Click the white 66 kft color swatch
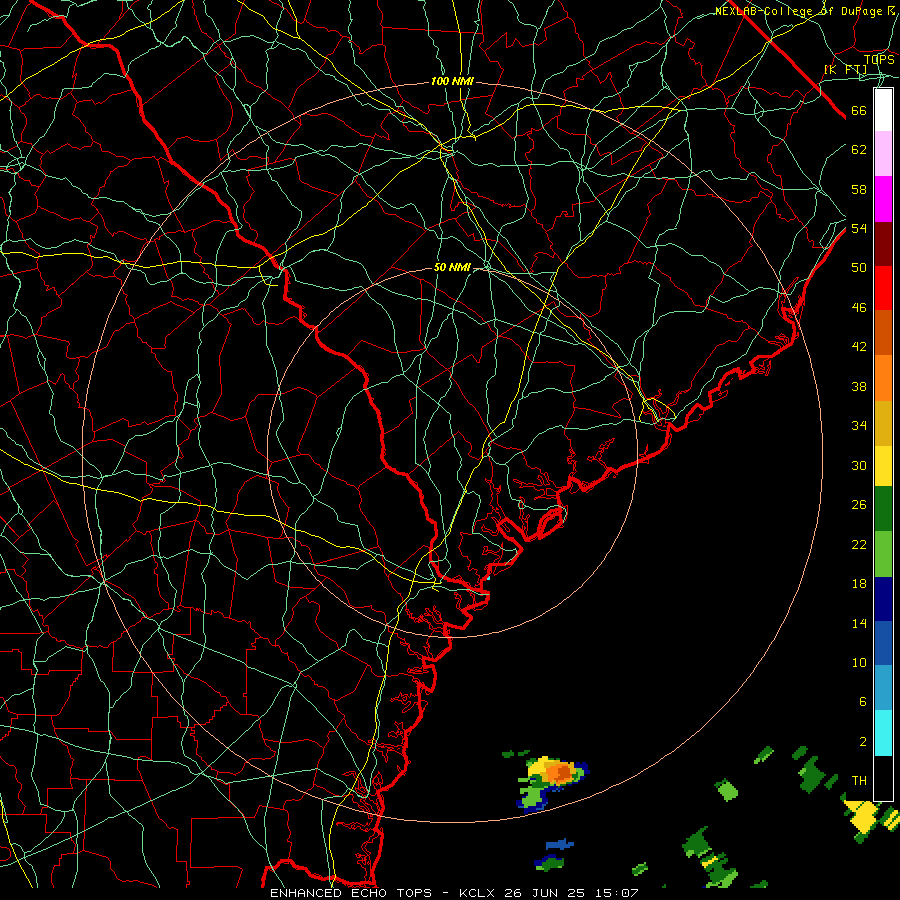This screenshot has height=900, width=900. [883, 110]
